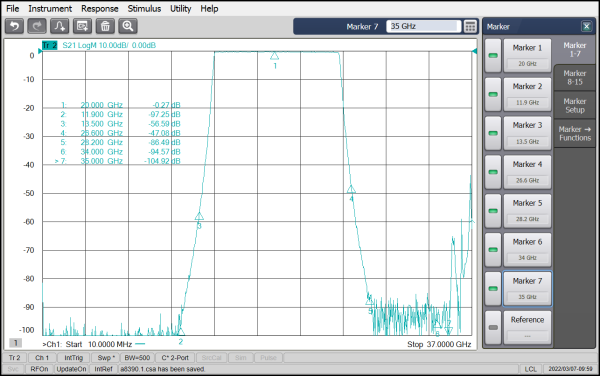Screen dimensions: 600x376
Task: Click the add window toolbar icon
Action: 82,26
